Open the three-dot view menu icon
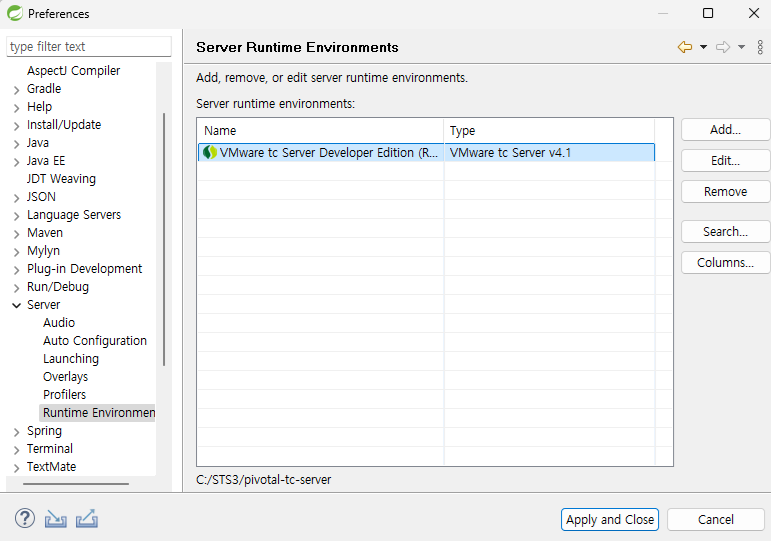Screen dimensions: 771x541 760,47
